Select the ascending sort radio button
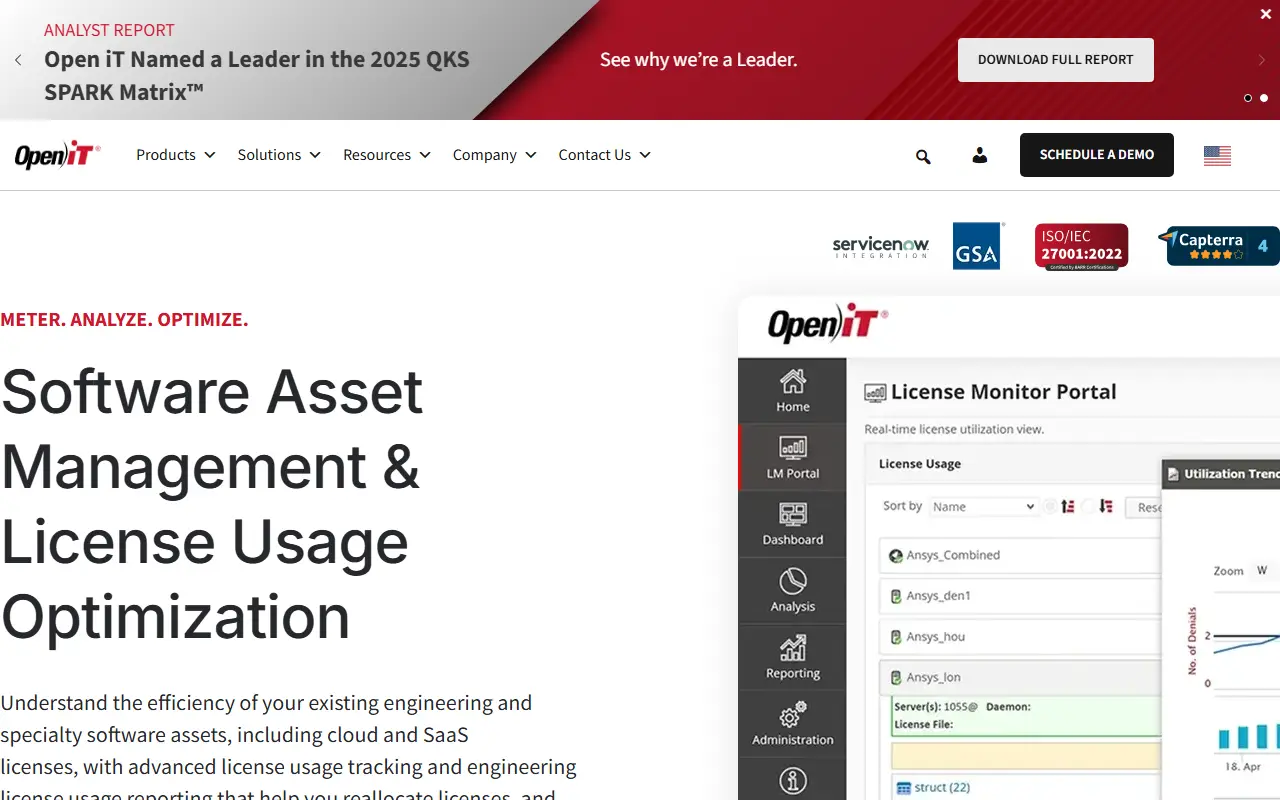Image resolution: width=1280 pixels, height=800 pixels. coord(1050,507)
